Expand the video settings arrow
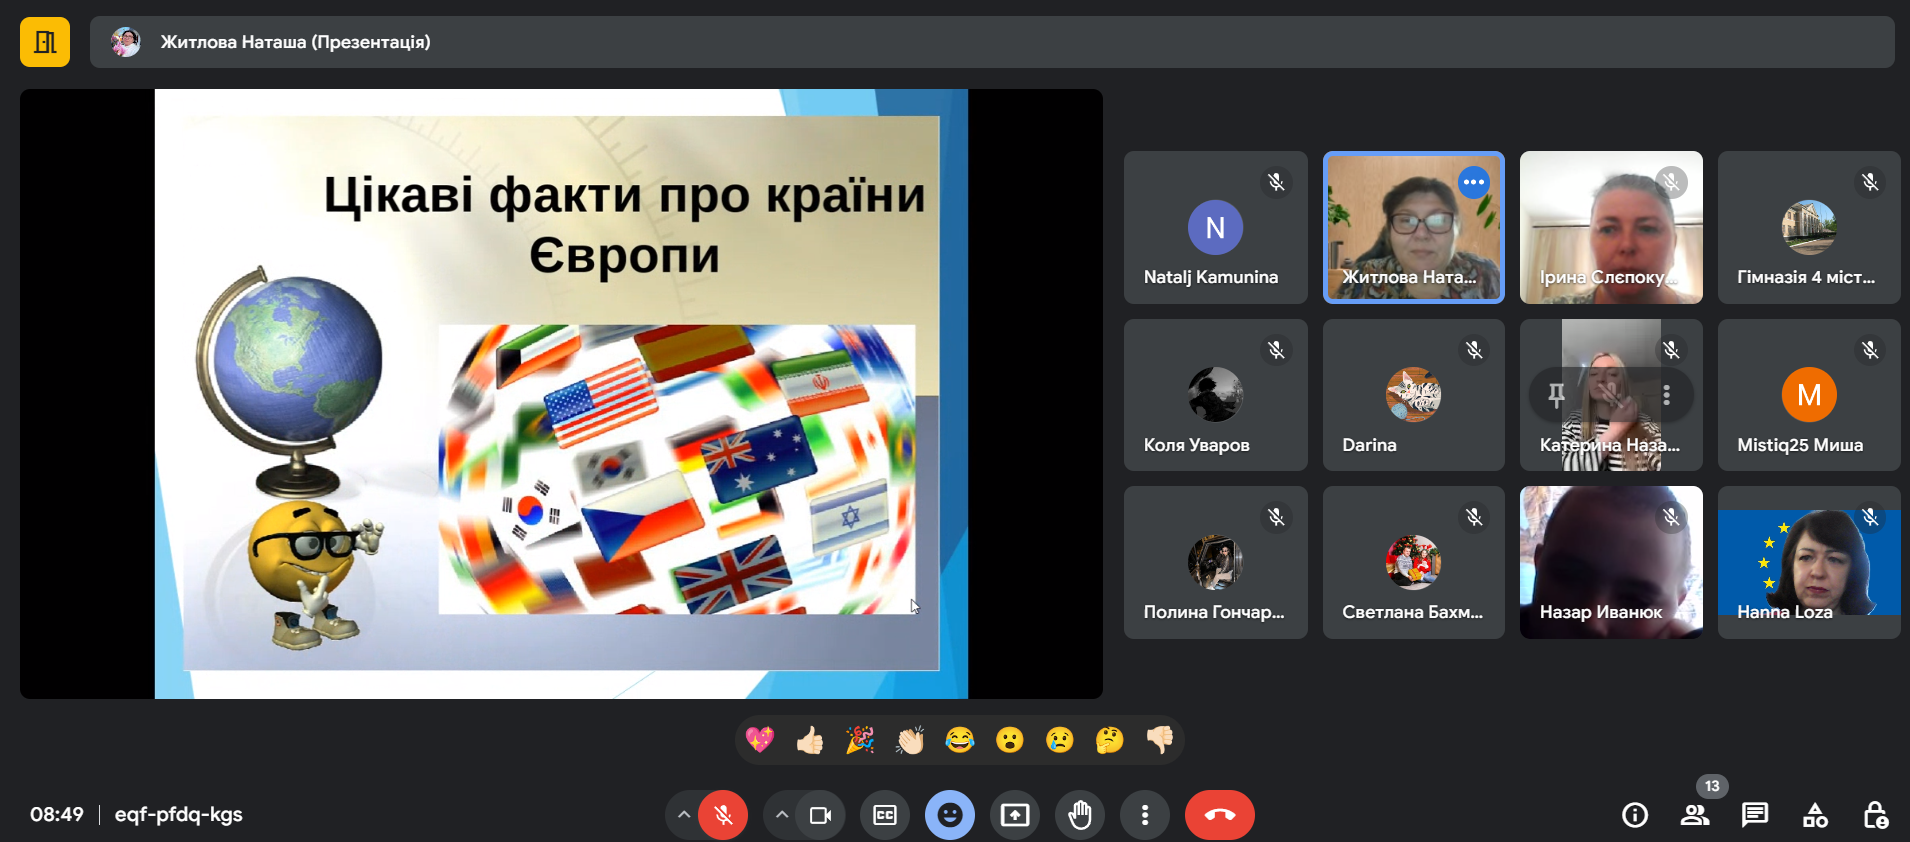Screen dimensions: 1910x842 [782, 815]
